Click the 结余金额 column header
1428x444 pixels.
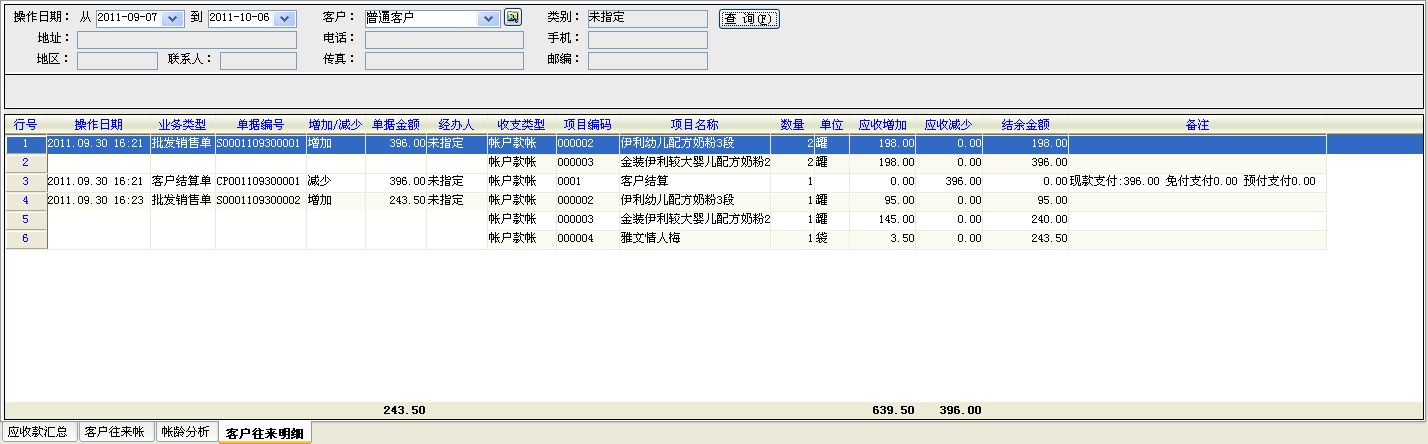[1025, 125]
